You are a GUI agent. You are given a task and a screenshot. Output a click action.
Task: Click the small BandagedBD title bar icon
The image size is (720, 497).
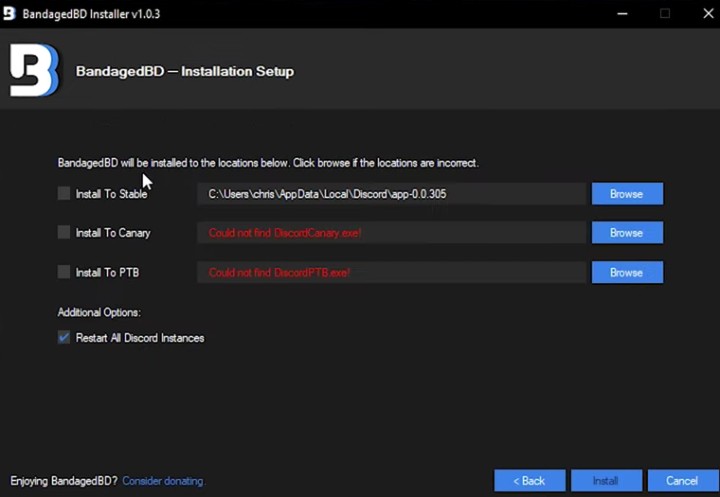[9, 13]
